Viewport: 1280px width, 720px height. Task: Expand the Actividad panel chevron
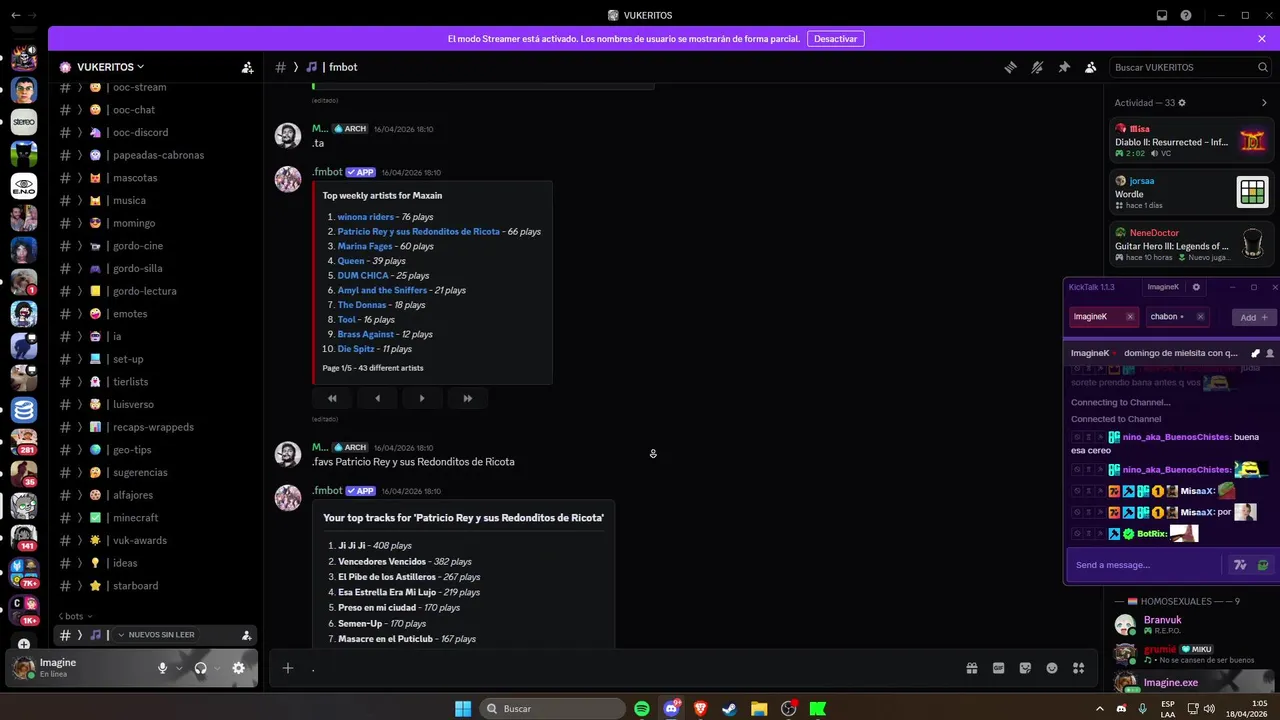click(x=1264, y=103)
